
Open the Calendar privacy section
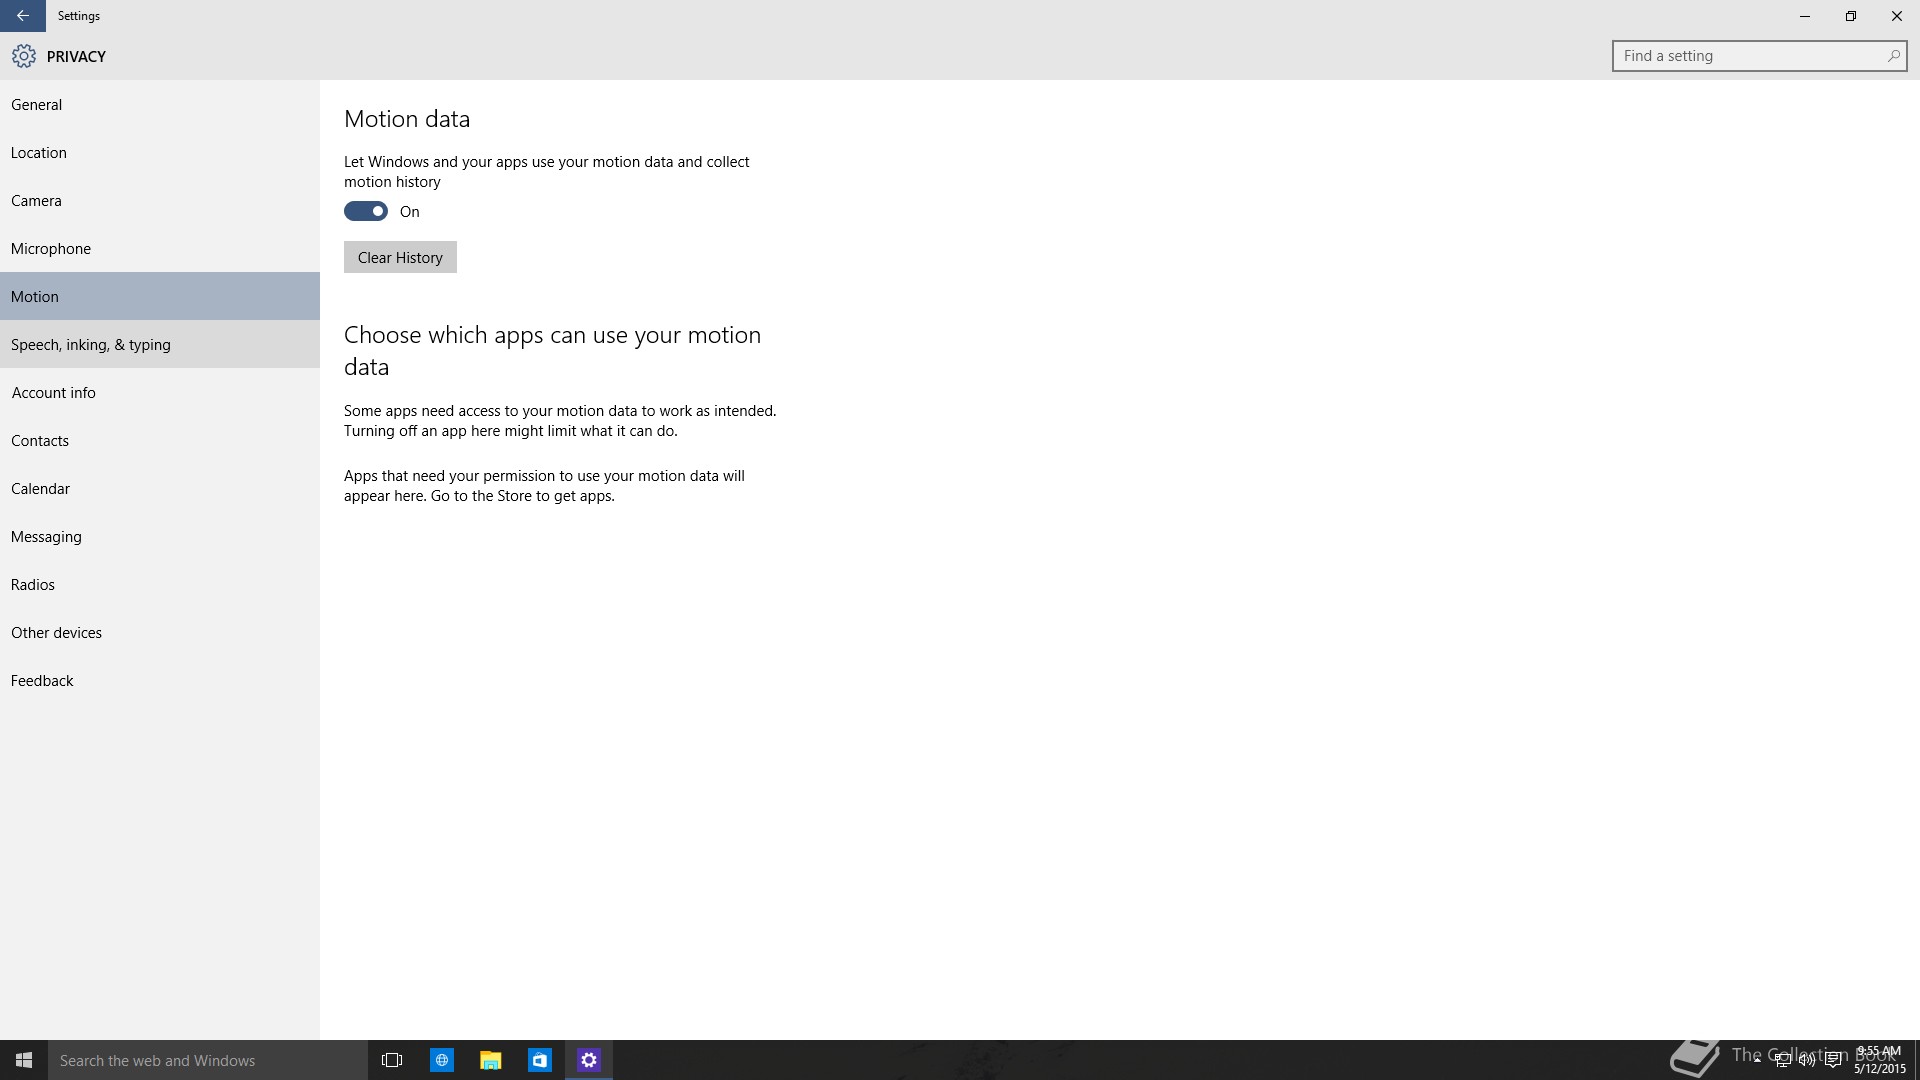(x=160, y=488)
